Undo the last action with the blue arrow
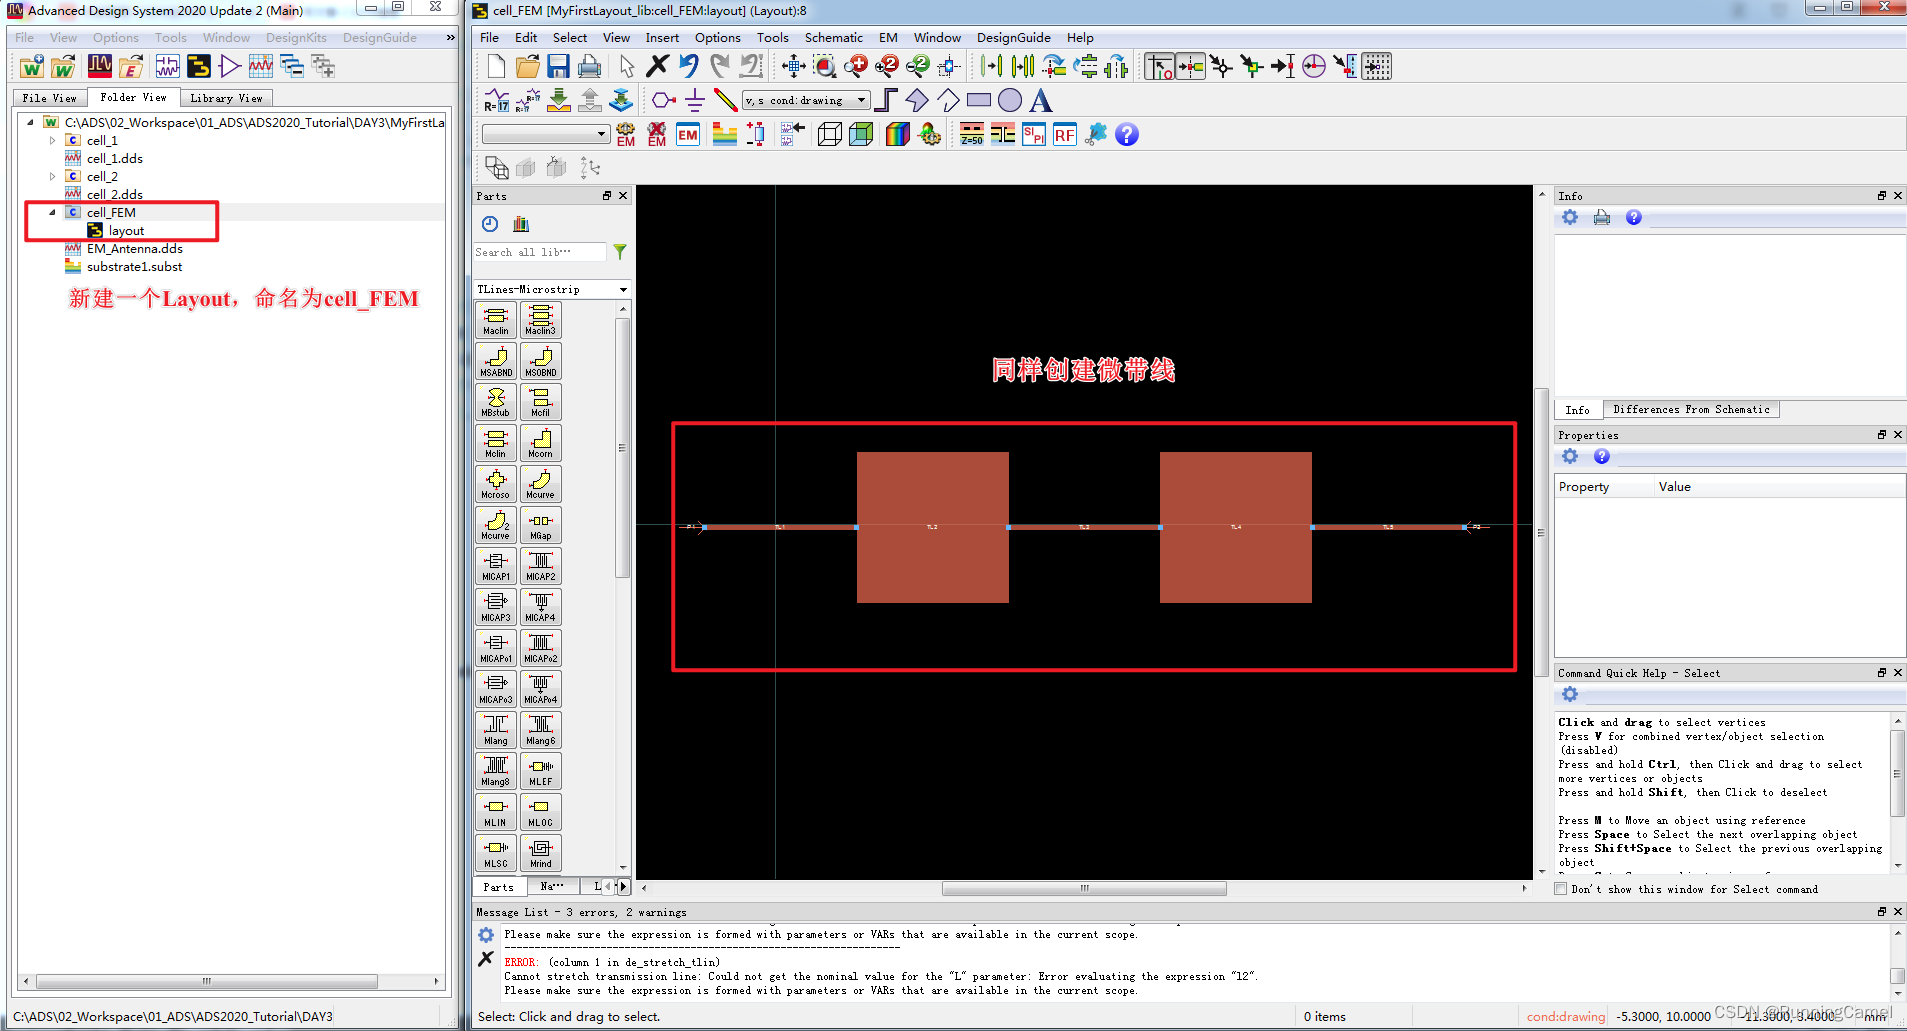1907x1031 pixels. 689,67
